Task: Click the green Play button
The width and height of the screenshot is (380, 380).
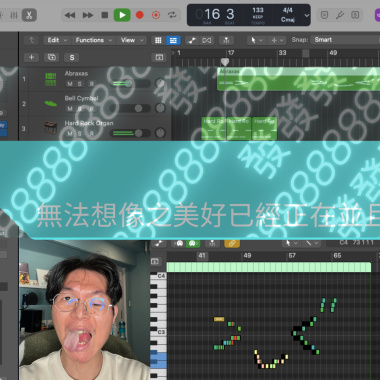Action: [122, 15]
